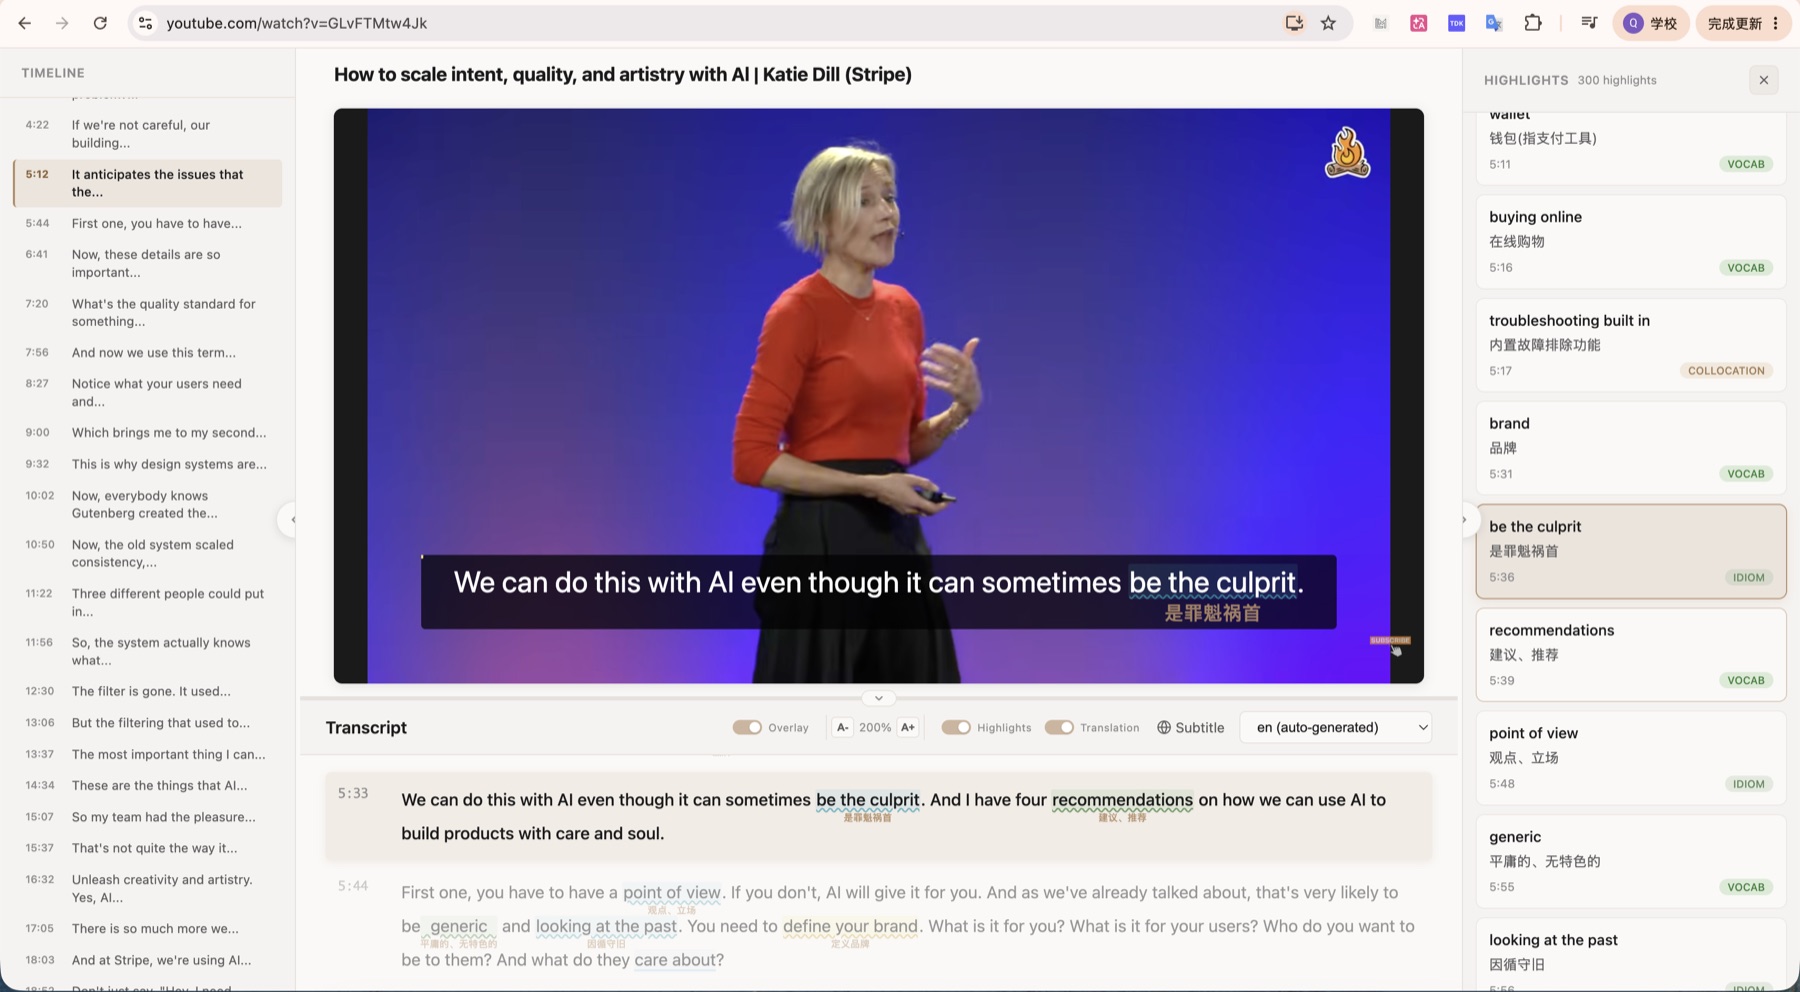Click the Subtitle globe button
The height and width of the screenshot is (992, 1800).
1190,727
